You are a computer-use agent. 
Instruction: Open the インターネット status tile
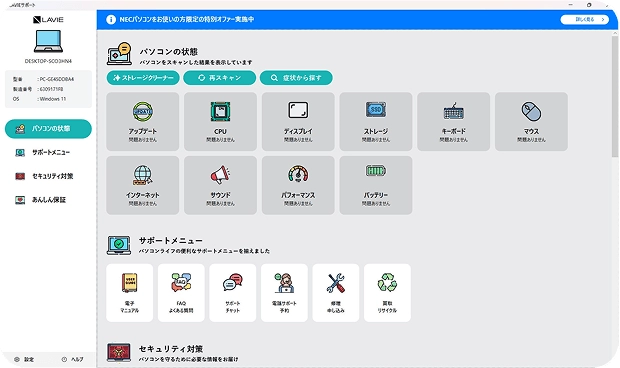point(142,185)
